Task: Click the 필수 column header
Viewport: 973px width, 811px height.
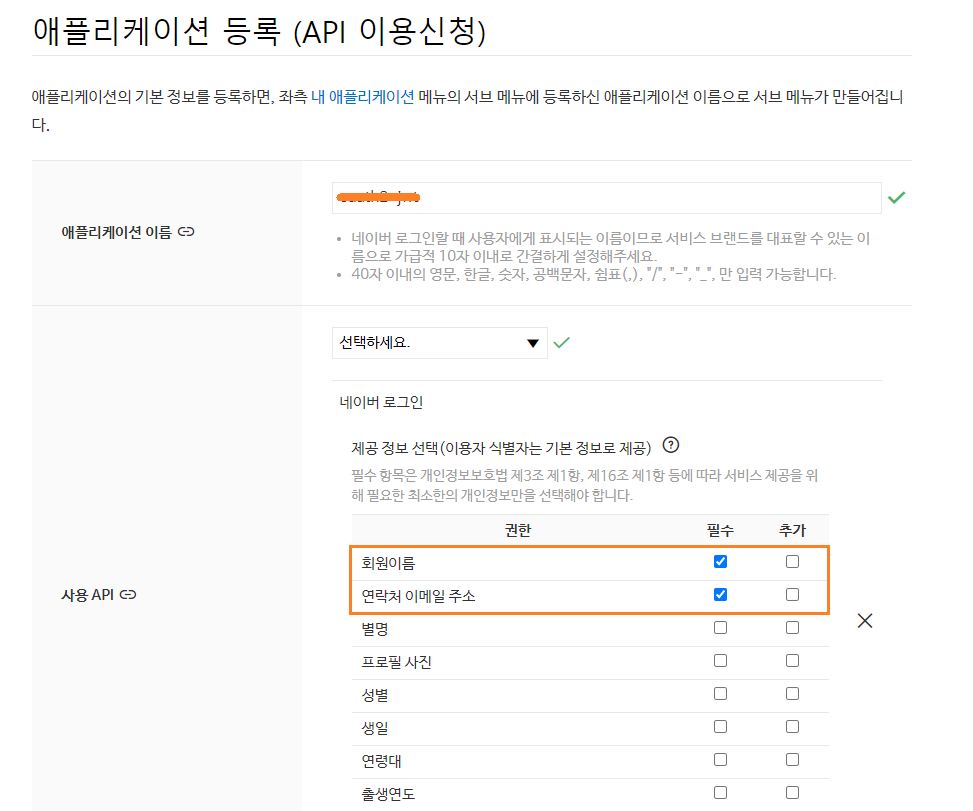Action: click(x=720, y=530)
